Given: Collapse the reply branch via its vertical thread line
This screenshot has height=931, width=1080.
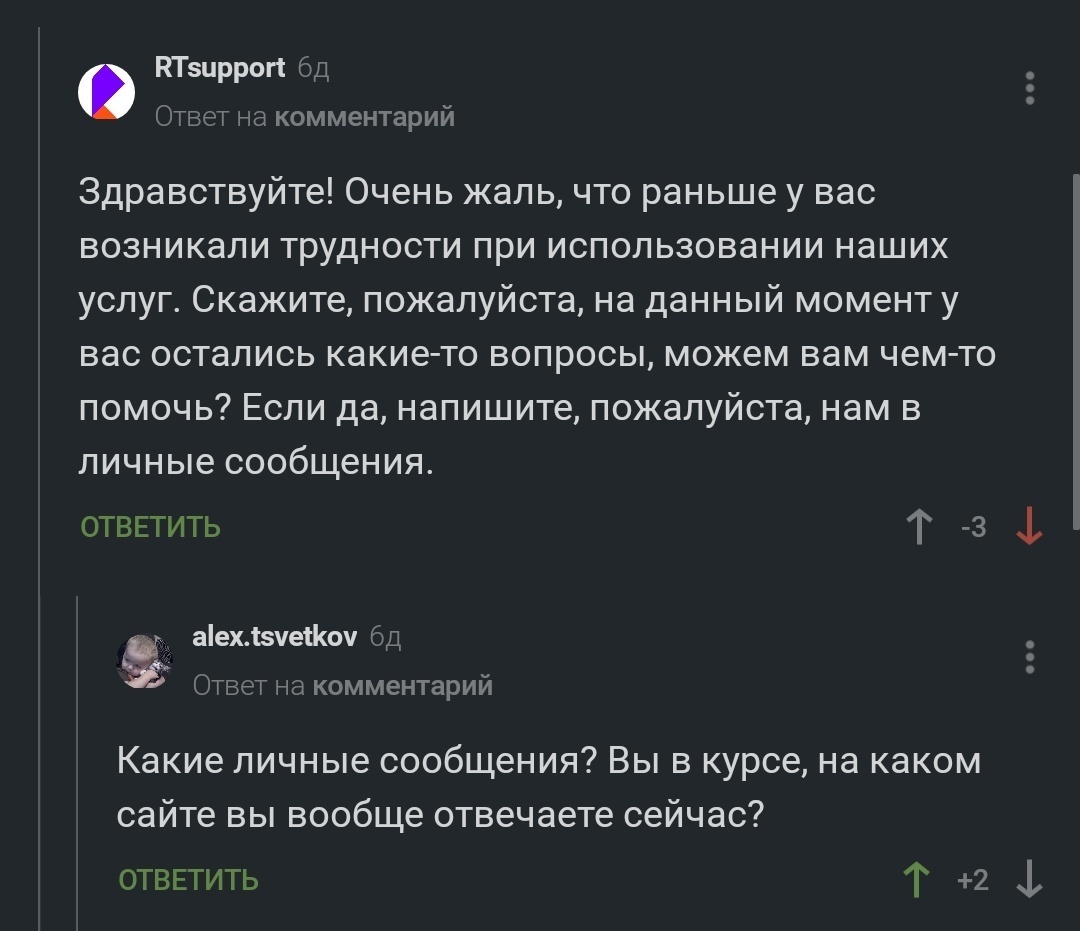Looking at the screenshot, I should (x=78, y=760).
